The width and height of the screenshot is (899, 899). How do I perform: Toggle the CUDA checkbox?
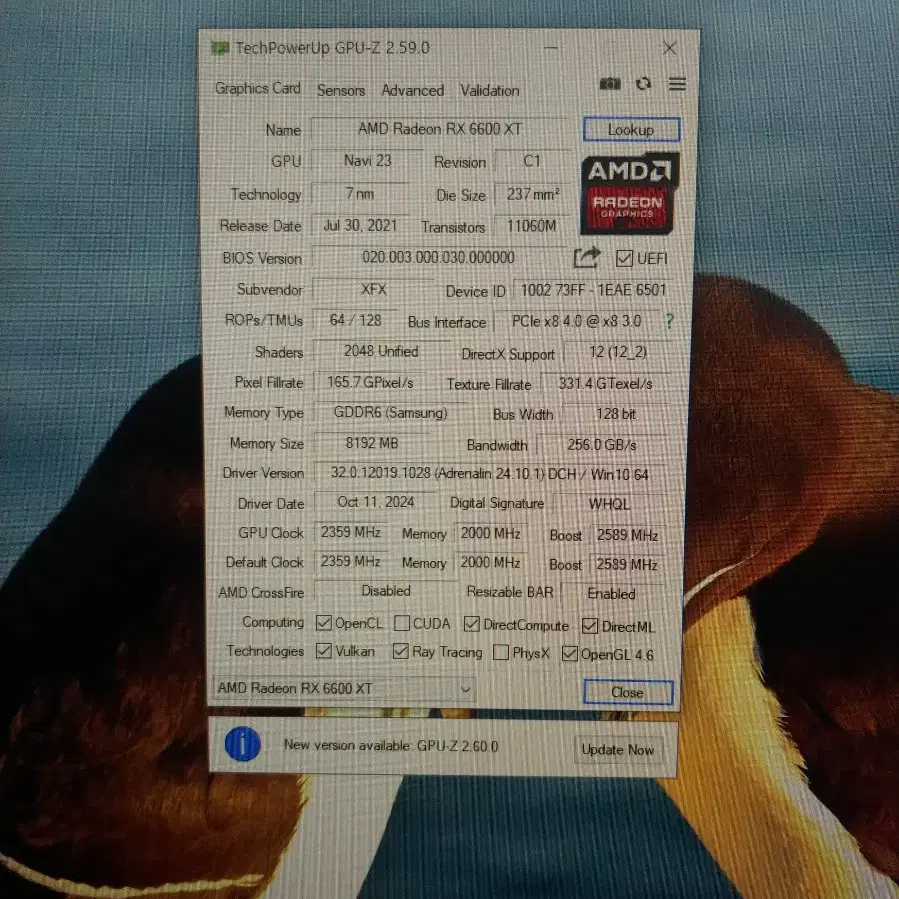point(402,623)
